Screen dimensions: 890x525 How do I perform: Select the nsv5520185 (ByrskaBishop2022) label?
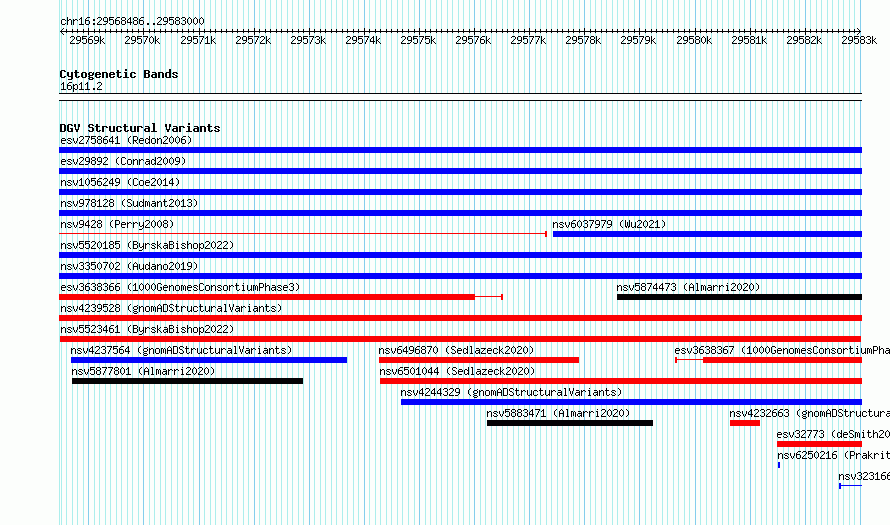147,245
